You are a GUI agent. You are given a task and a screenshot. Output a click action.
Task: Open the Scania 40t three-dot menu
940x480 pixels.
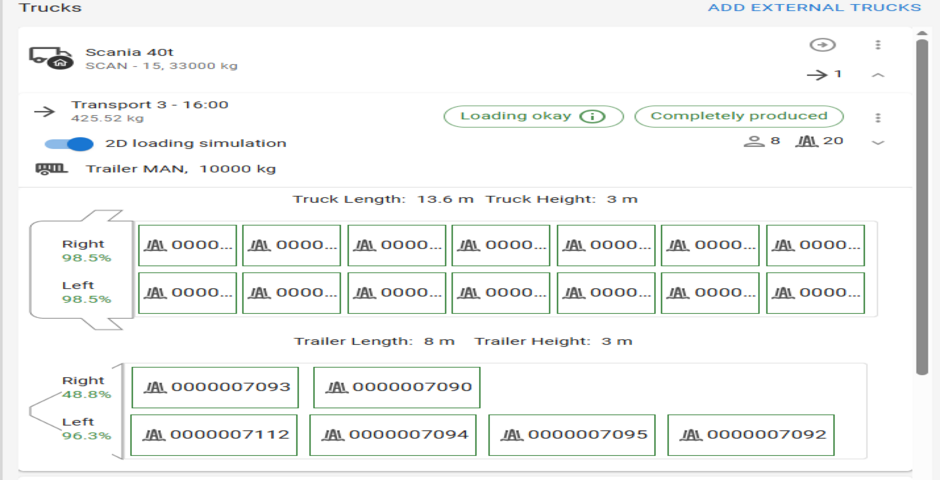click(x=877, y=45)
